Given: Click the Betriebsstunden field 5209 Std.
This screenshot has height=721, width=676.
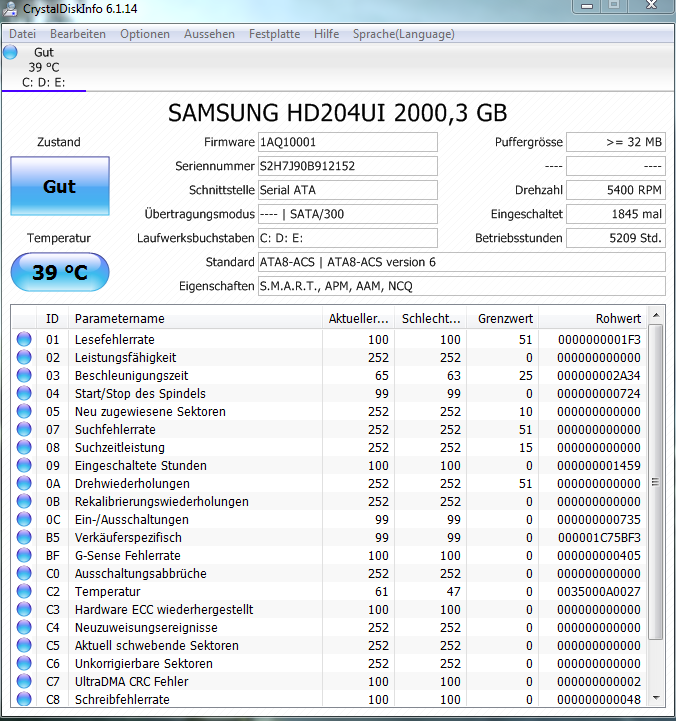Looking at the screenshot, I should coord(616,238).
